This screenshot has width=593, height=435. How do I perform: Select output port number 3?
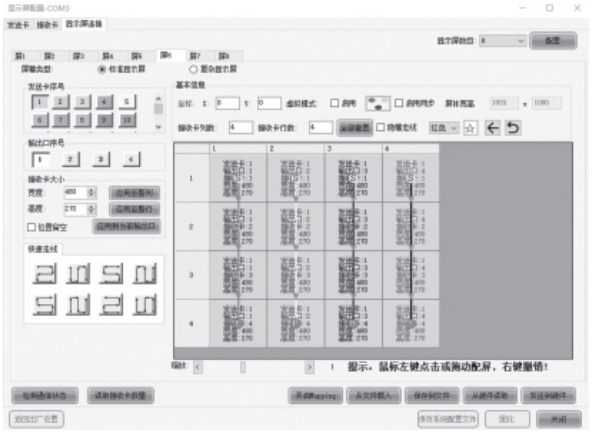(101, 159)
